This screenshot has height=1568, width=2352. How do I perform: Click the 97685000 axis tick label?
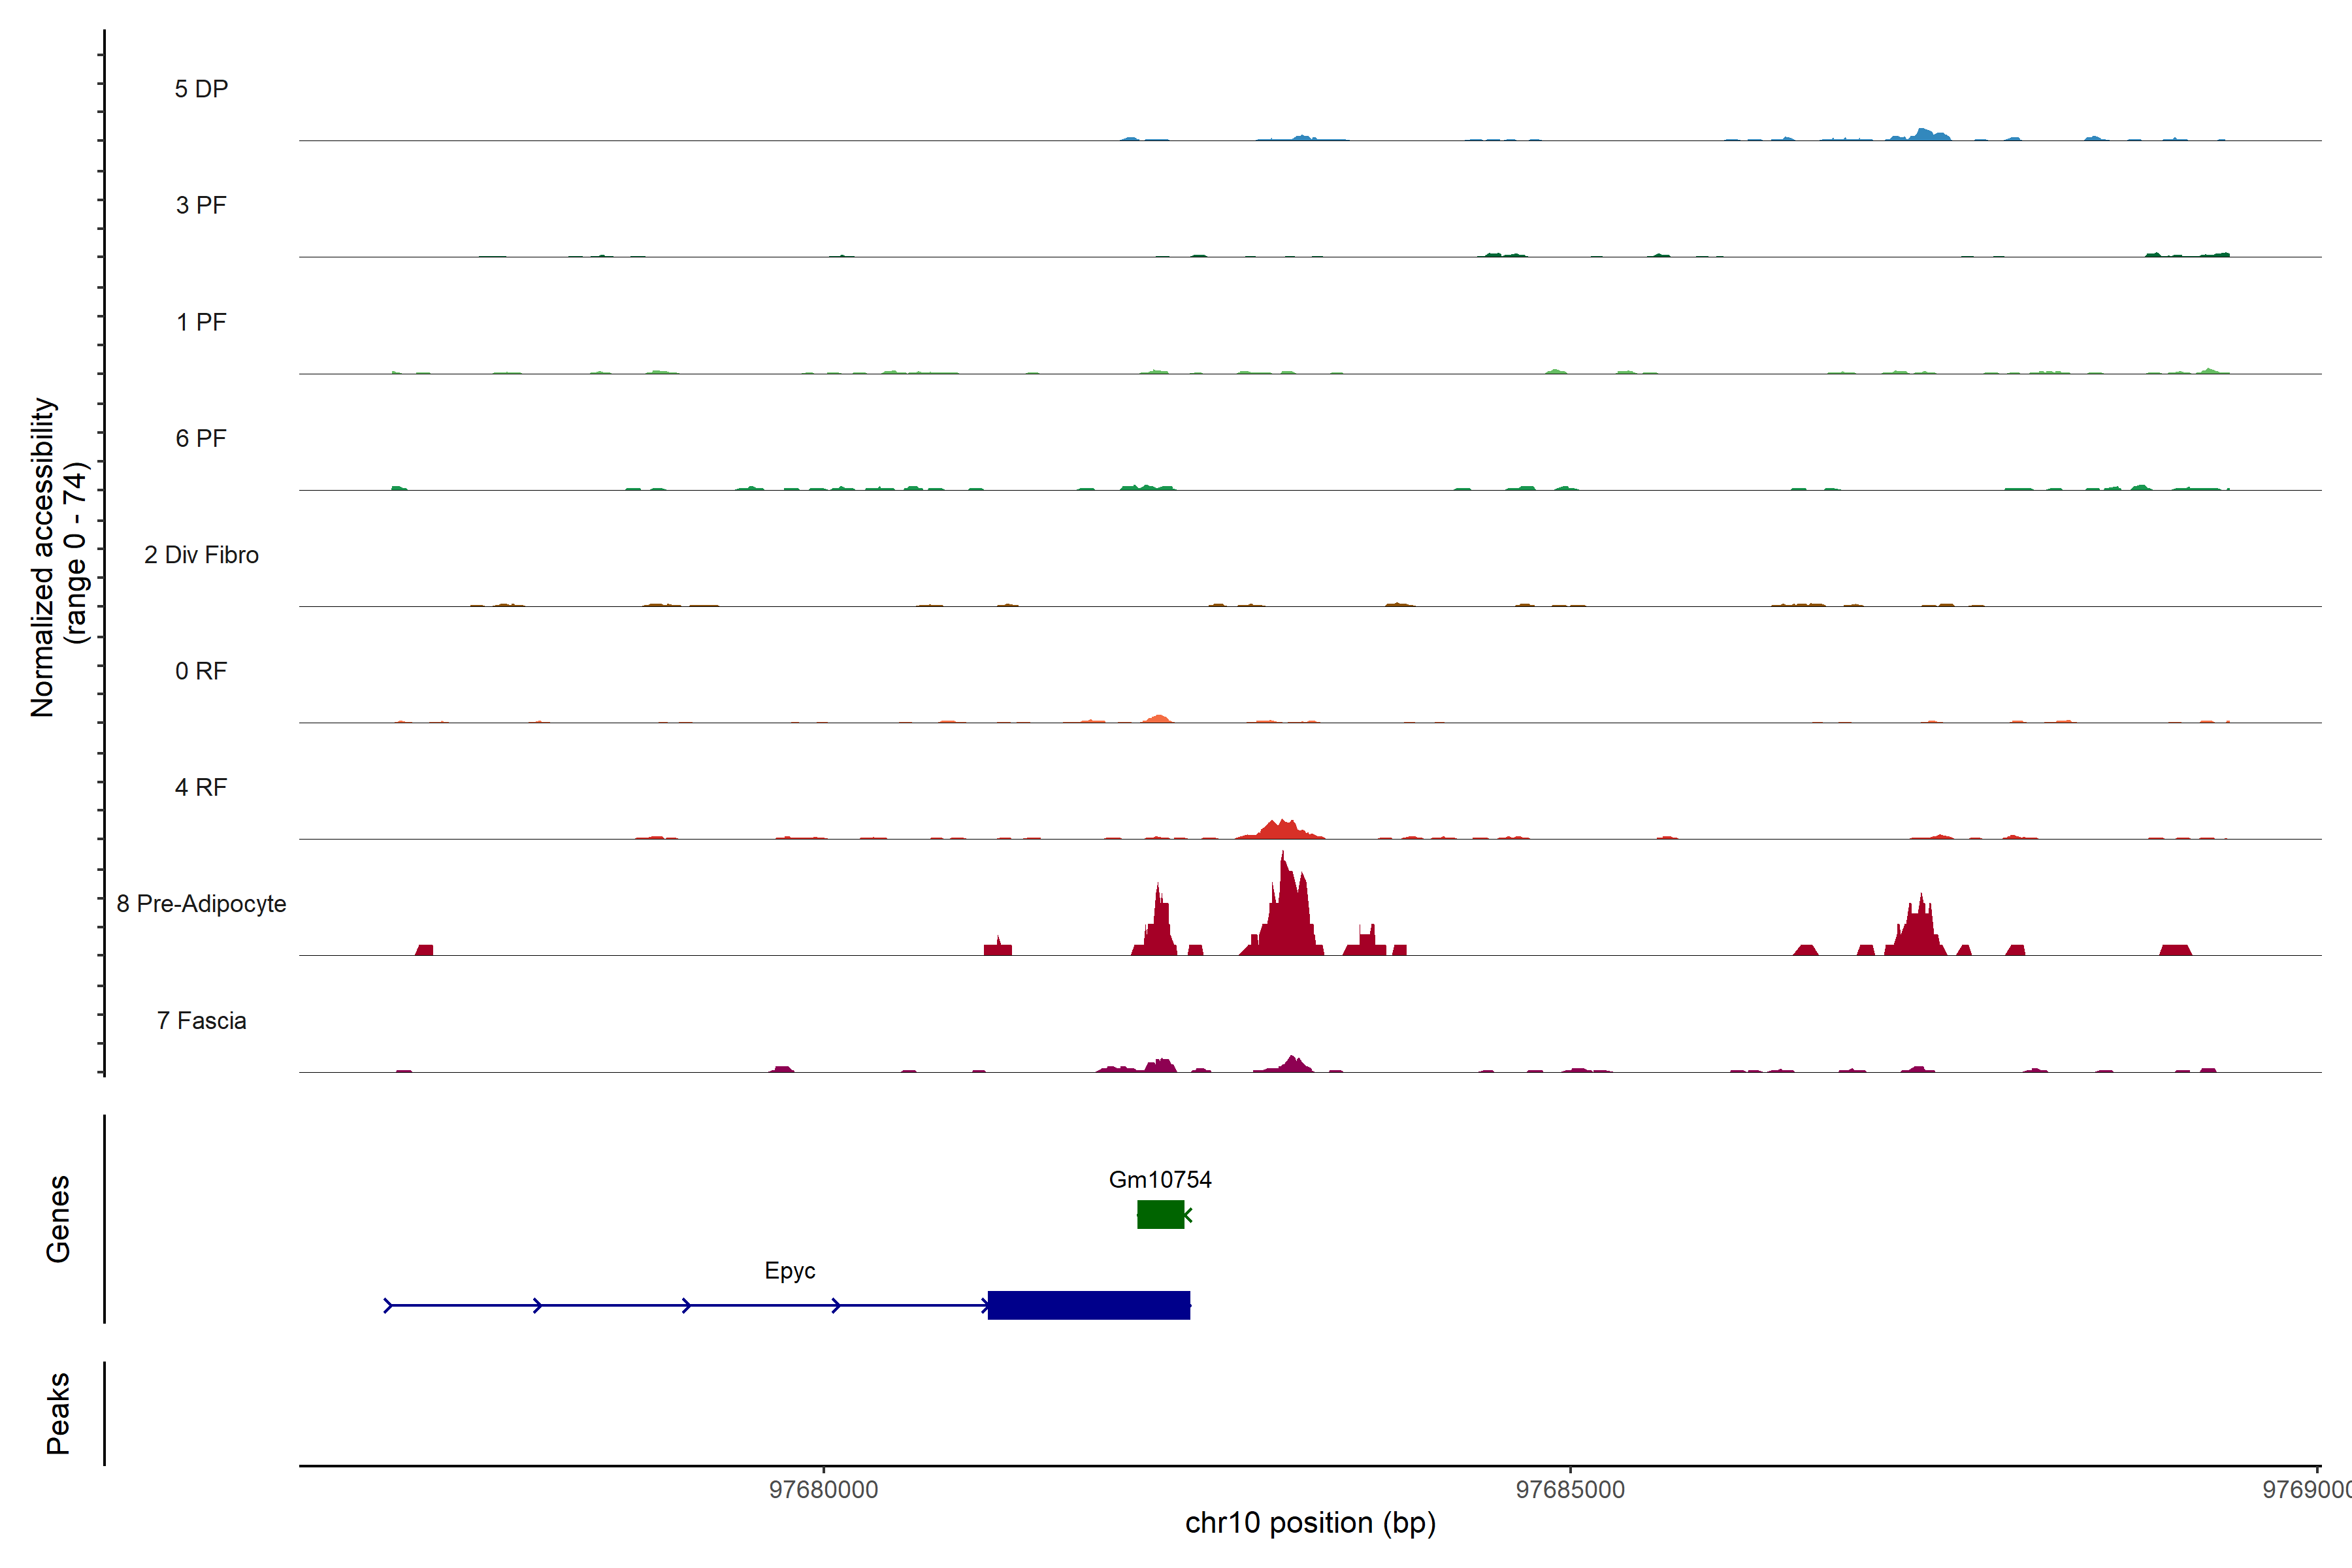click(x=1570, y=1489)
